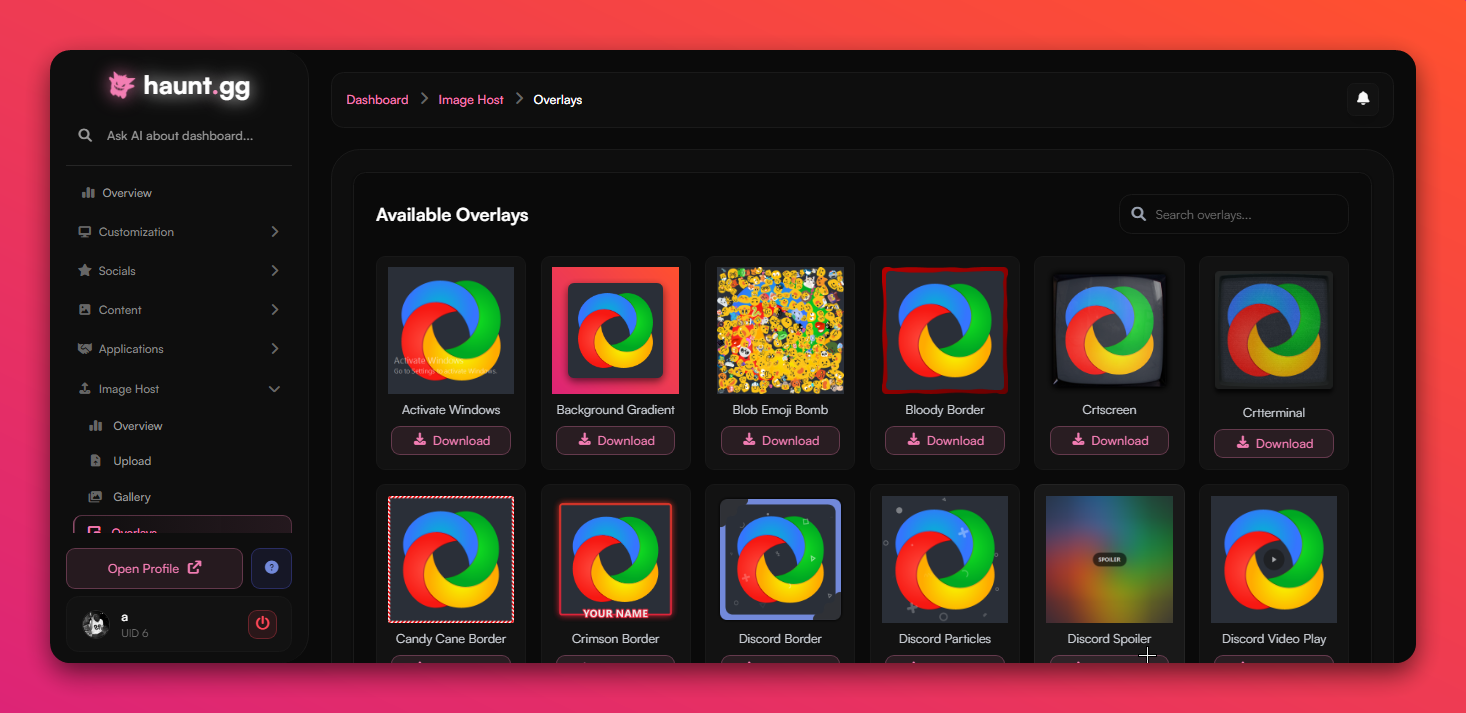Expand the Socials menu chevron

coord(275,271)
